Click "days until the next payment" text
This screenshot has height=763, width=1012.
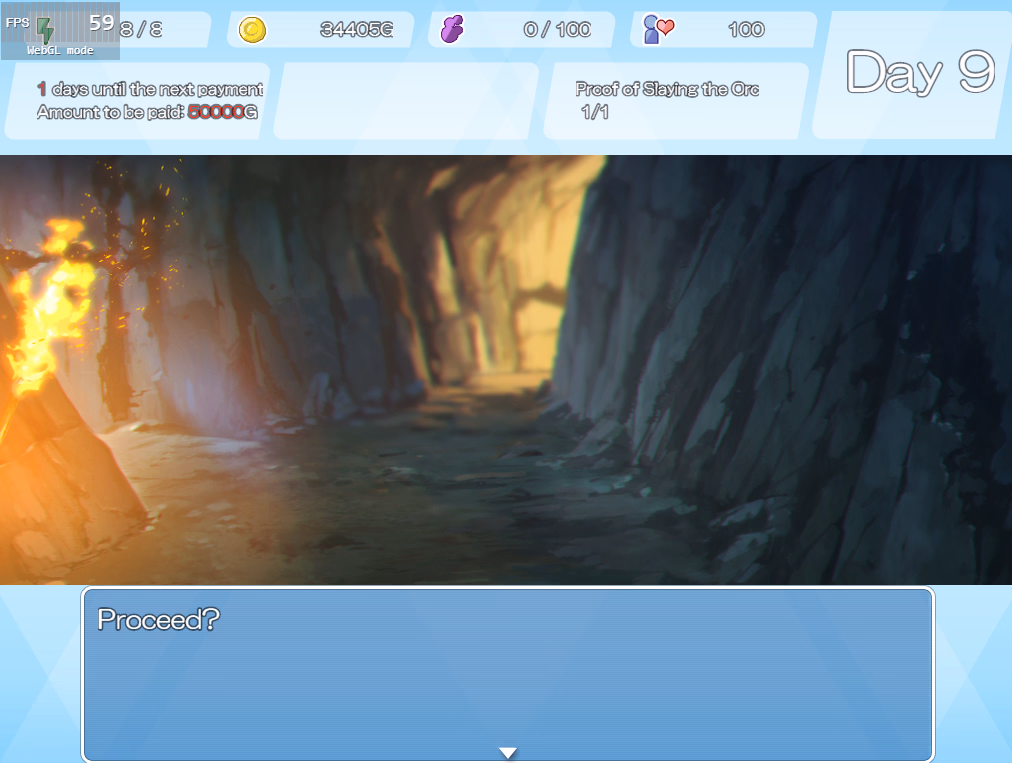157,89
